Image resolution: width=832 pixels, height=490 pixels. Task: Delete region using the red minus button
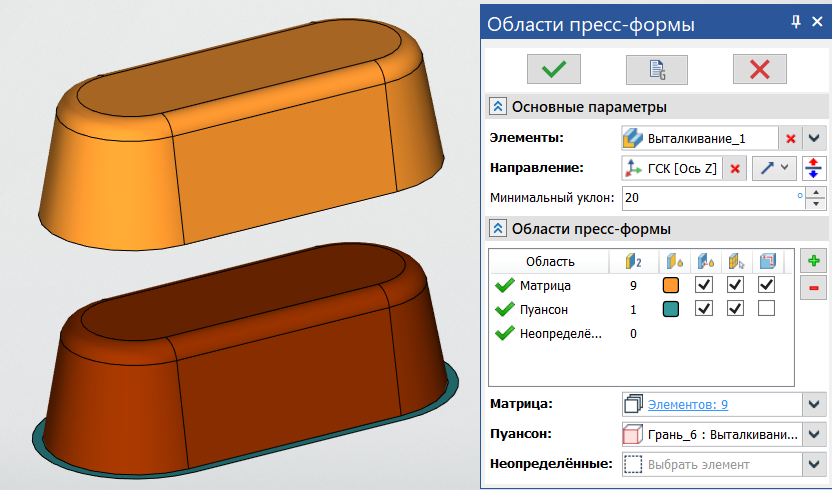click(815, 288)
